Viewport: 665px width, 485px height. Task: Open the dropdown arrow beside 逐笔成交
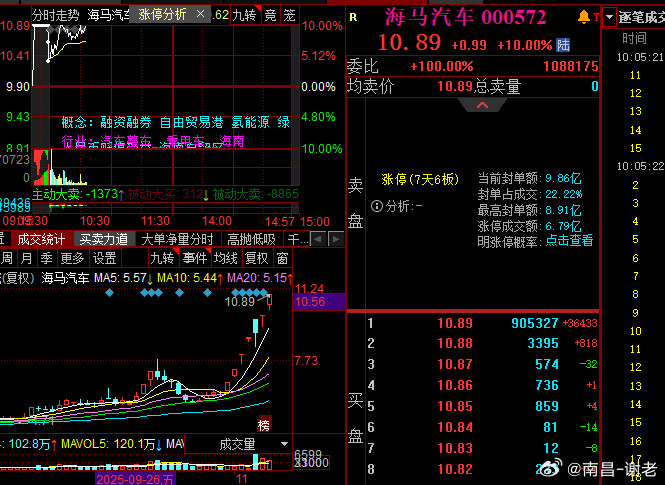point(609,17)
